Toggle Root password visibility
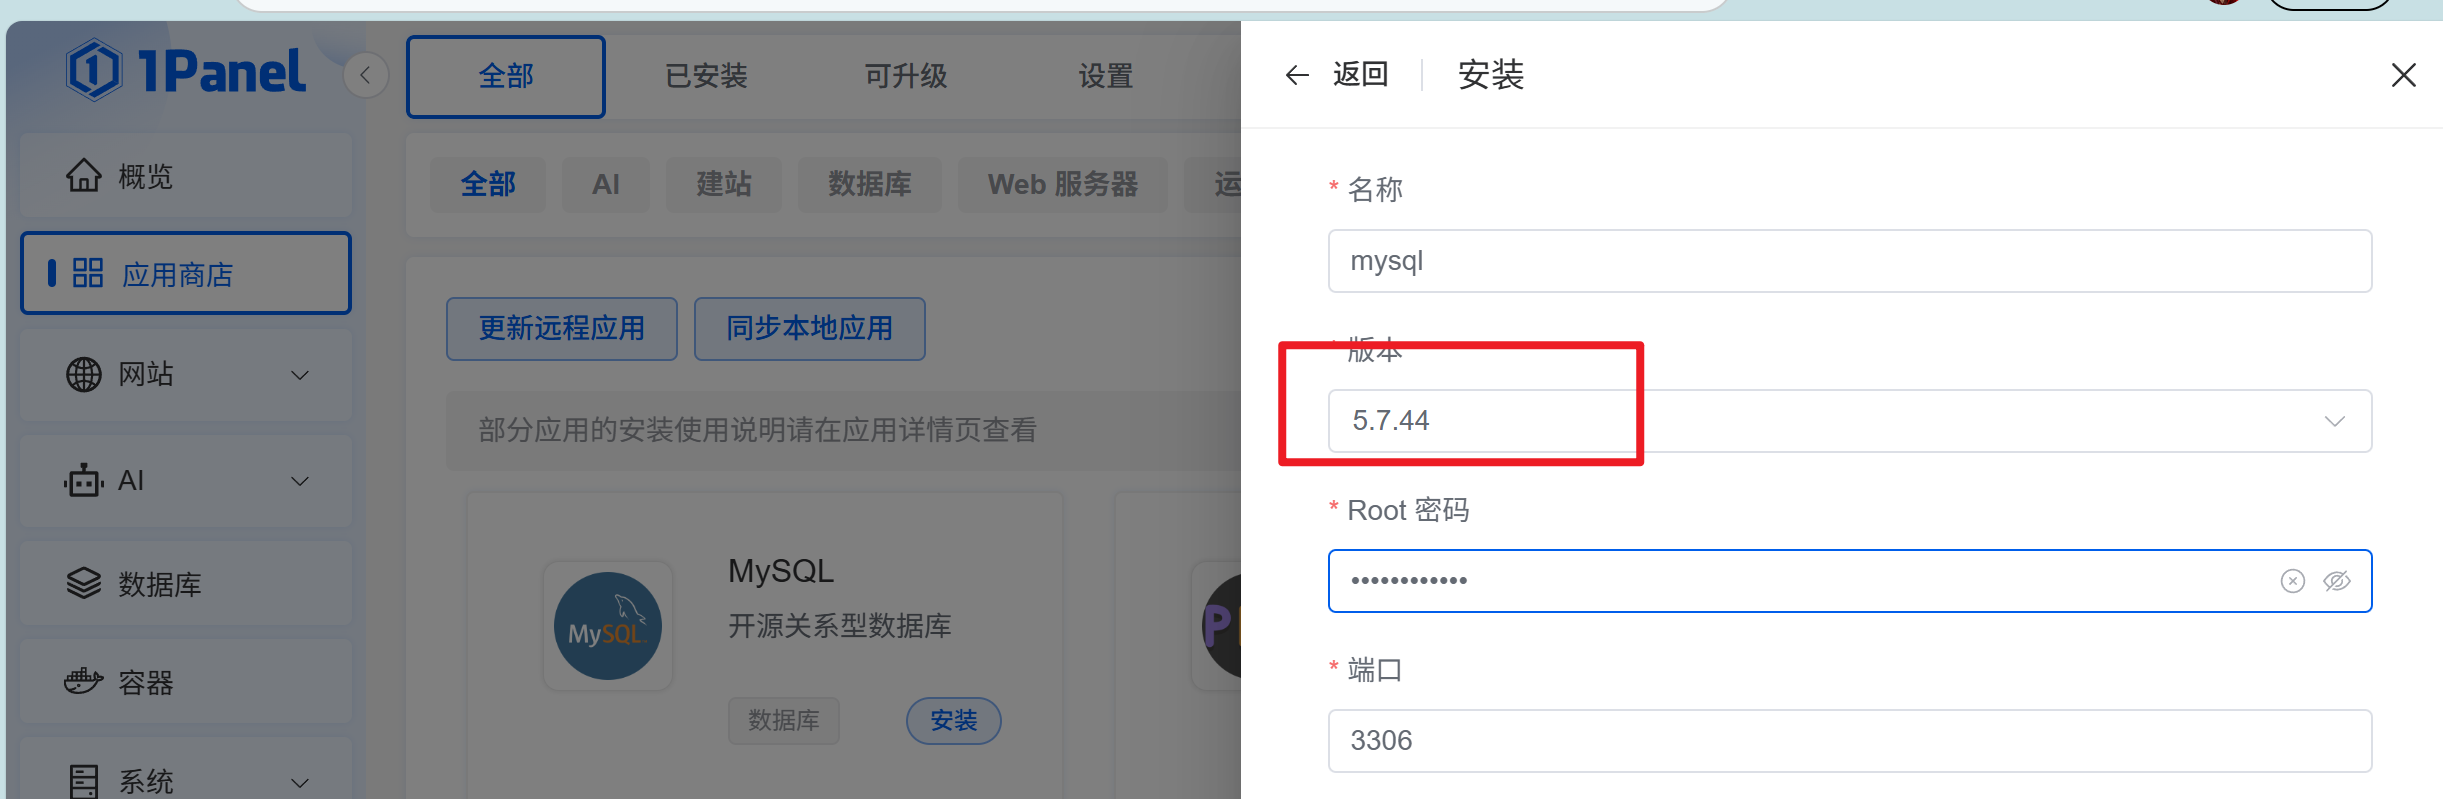 coord(2337,581)
